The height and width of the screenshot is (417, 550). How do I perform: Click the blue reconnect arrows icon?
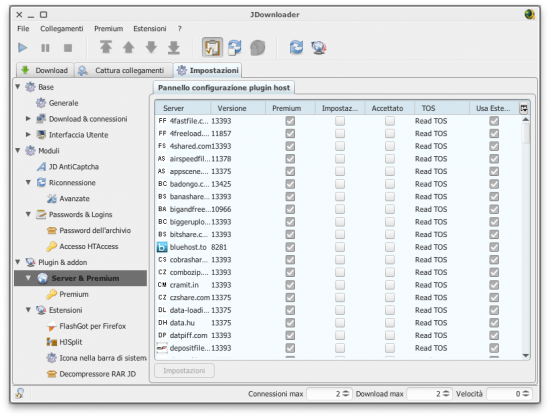click(296, 47)
